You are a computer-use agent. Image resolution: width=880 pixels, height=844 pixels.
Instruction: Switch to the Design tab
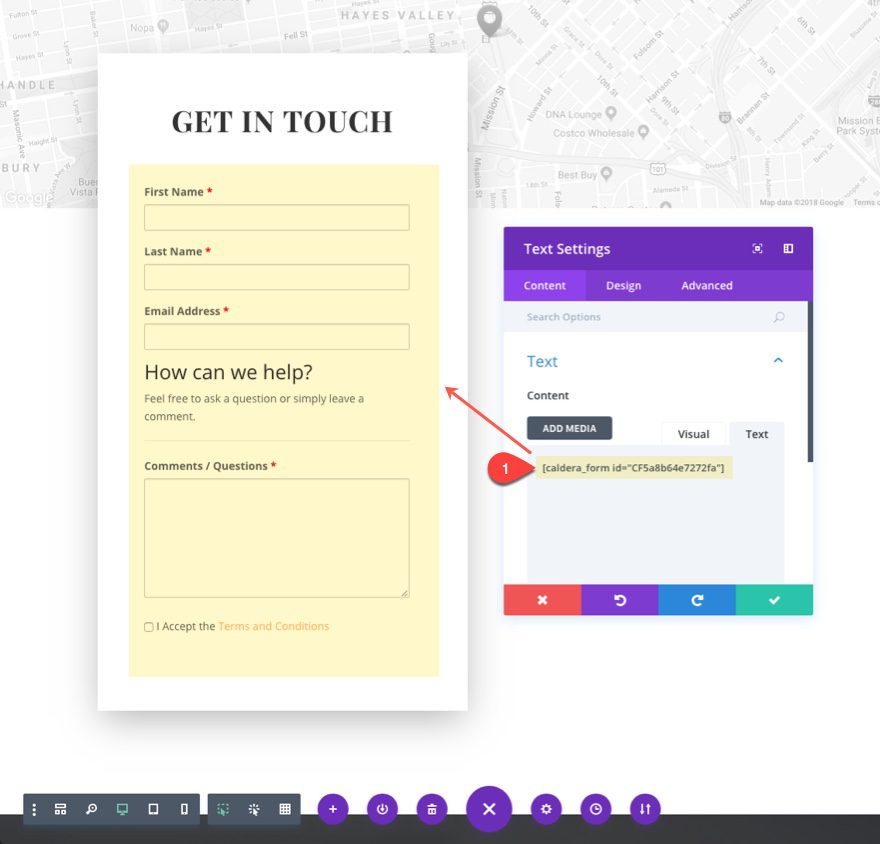pos(623,286)
